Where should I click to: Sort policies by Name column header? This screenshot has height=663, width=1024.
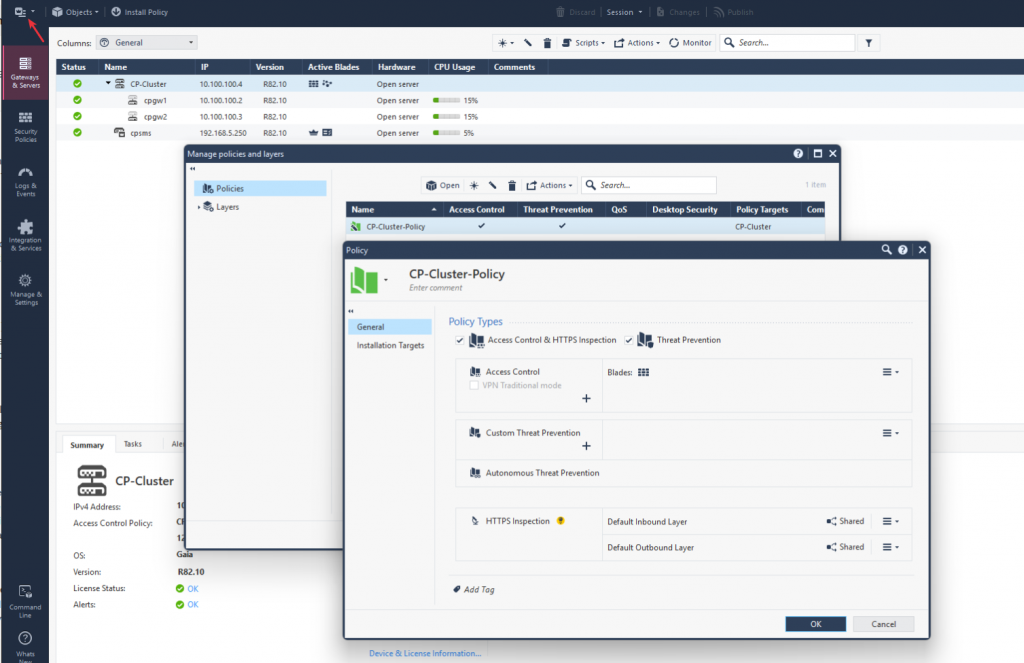pyautogui.click(x=394, y=210)
